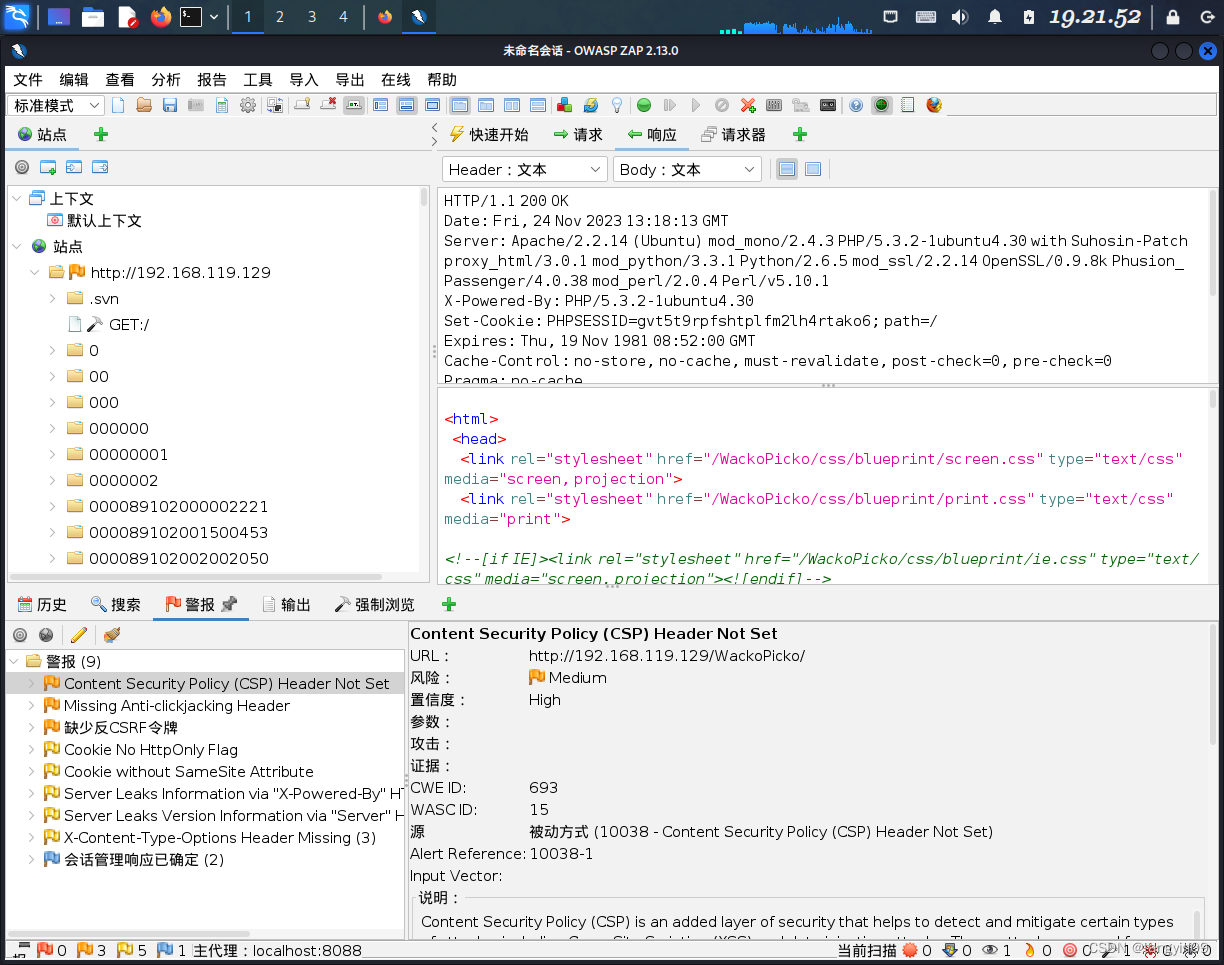Expand the Missing Anti-clickjacking Header alert
The height and width of the screenshot is (965, 1224).
click(31, 705)
